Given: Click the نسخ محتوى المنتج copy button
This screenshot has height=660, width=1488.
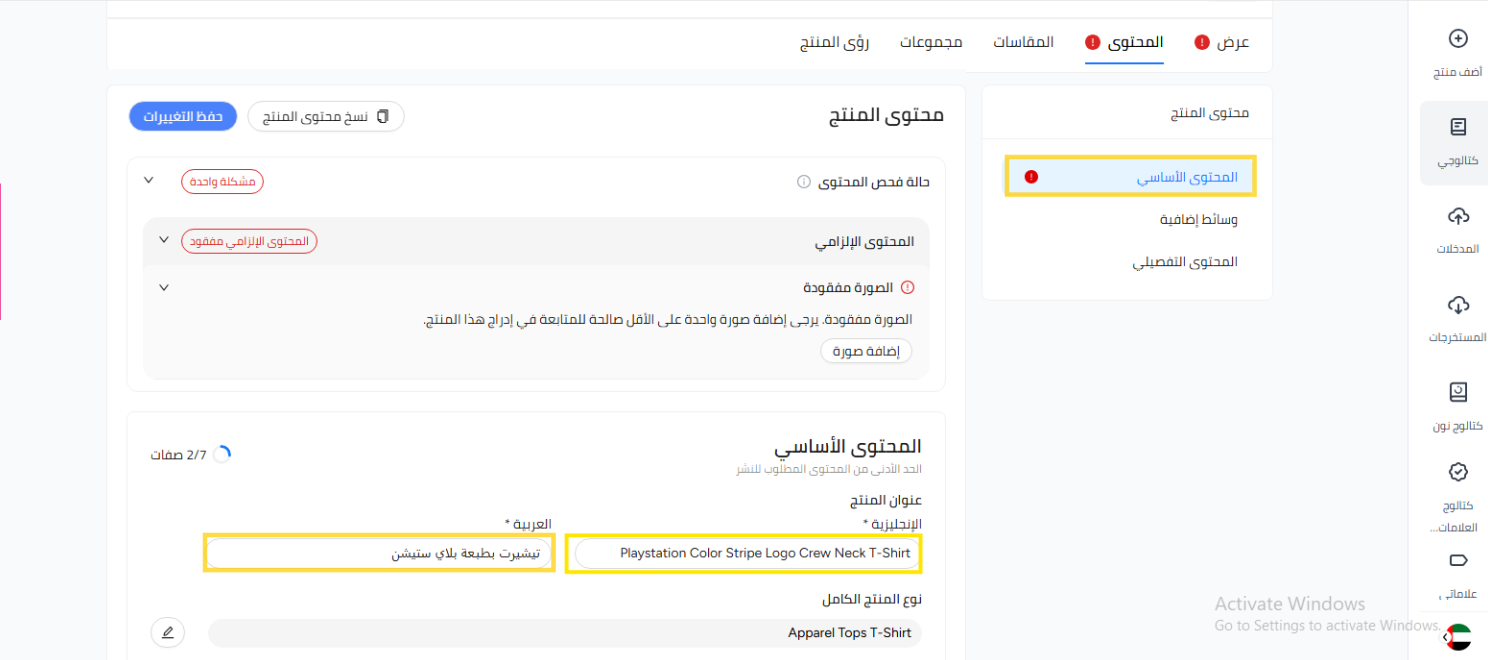Looking at the screenshot, I should pyautogui.click(x=326, y=116).
